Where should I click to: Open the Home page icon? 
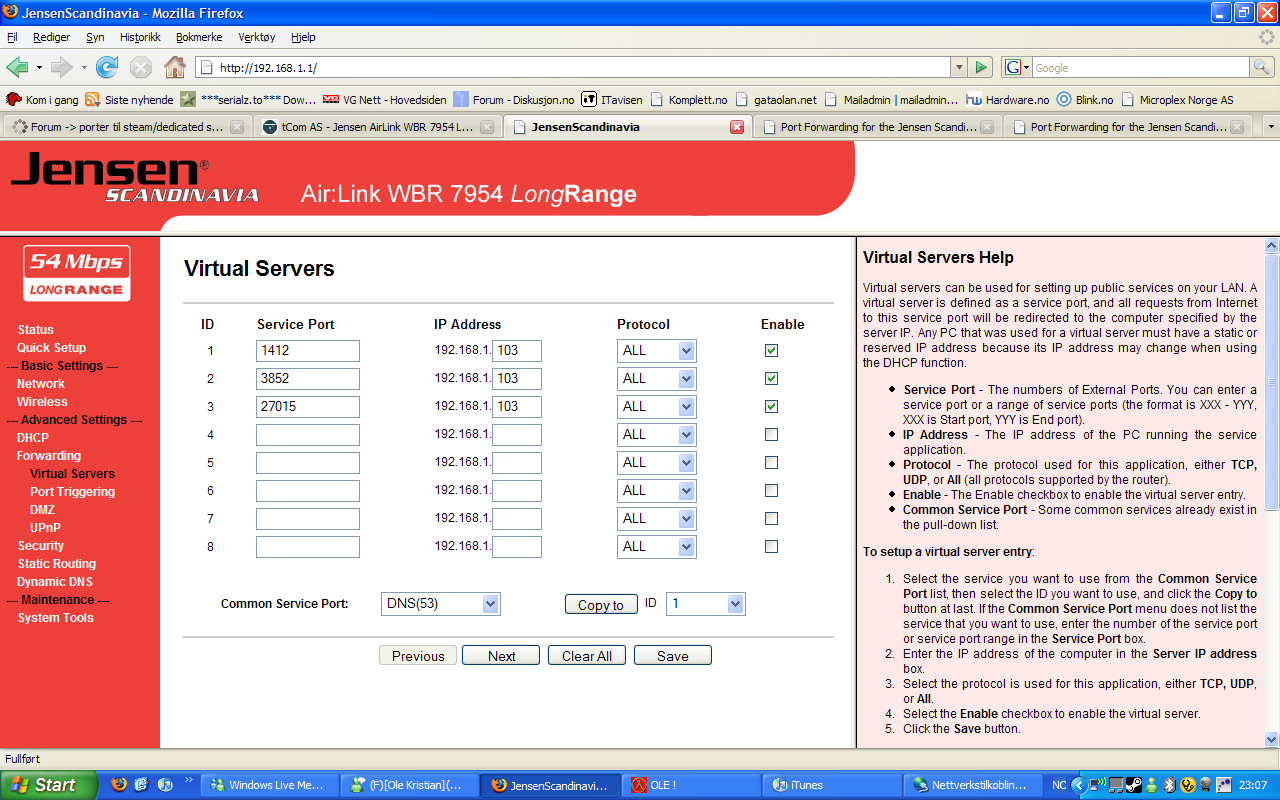175,67
